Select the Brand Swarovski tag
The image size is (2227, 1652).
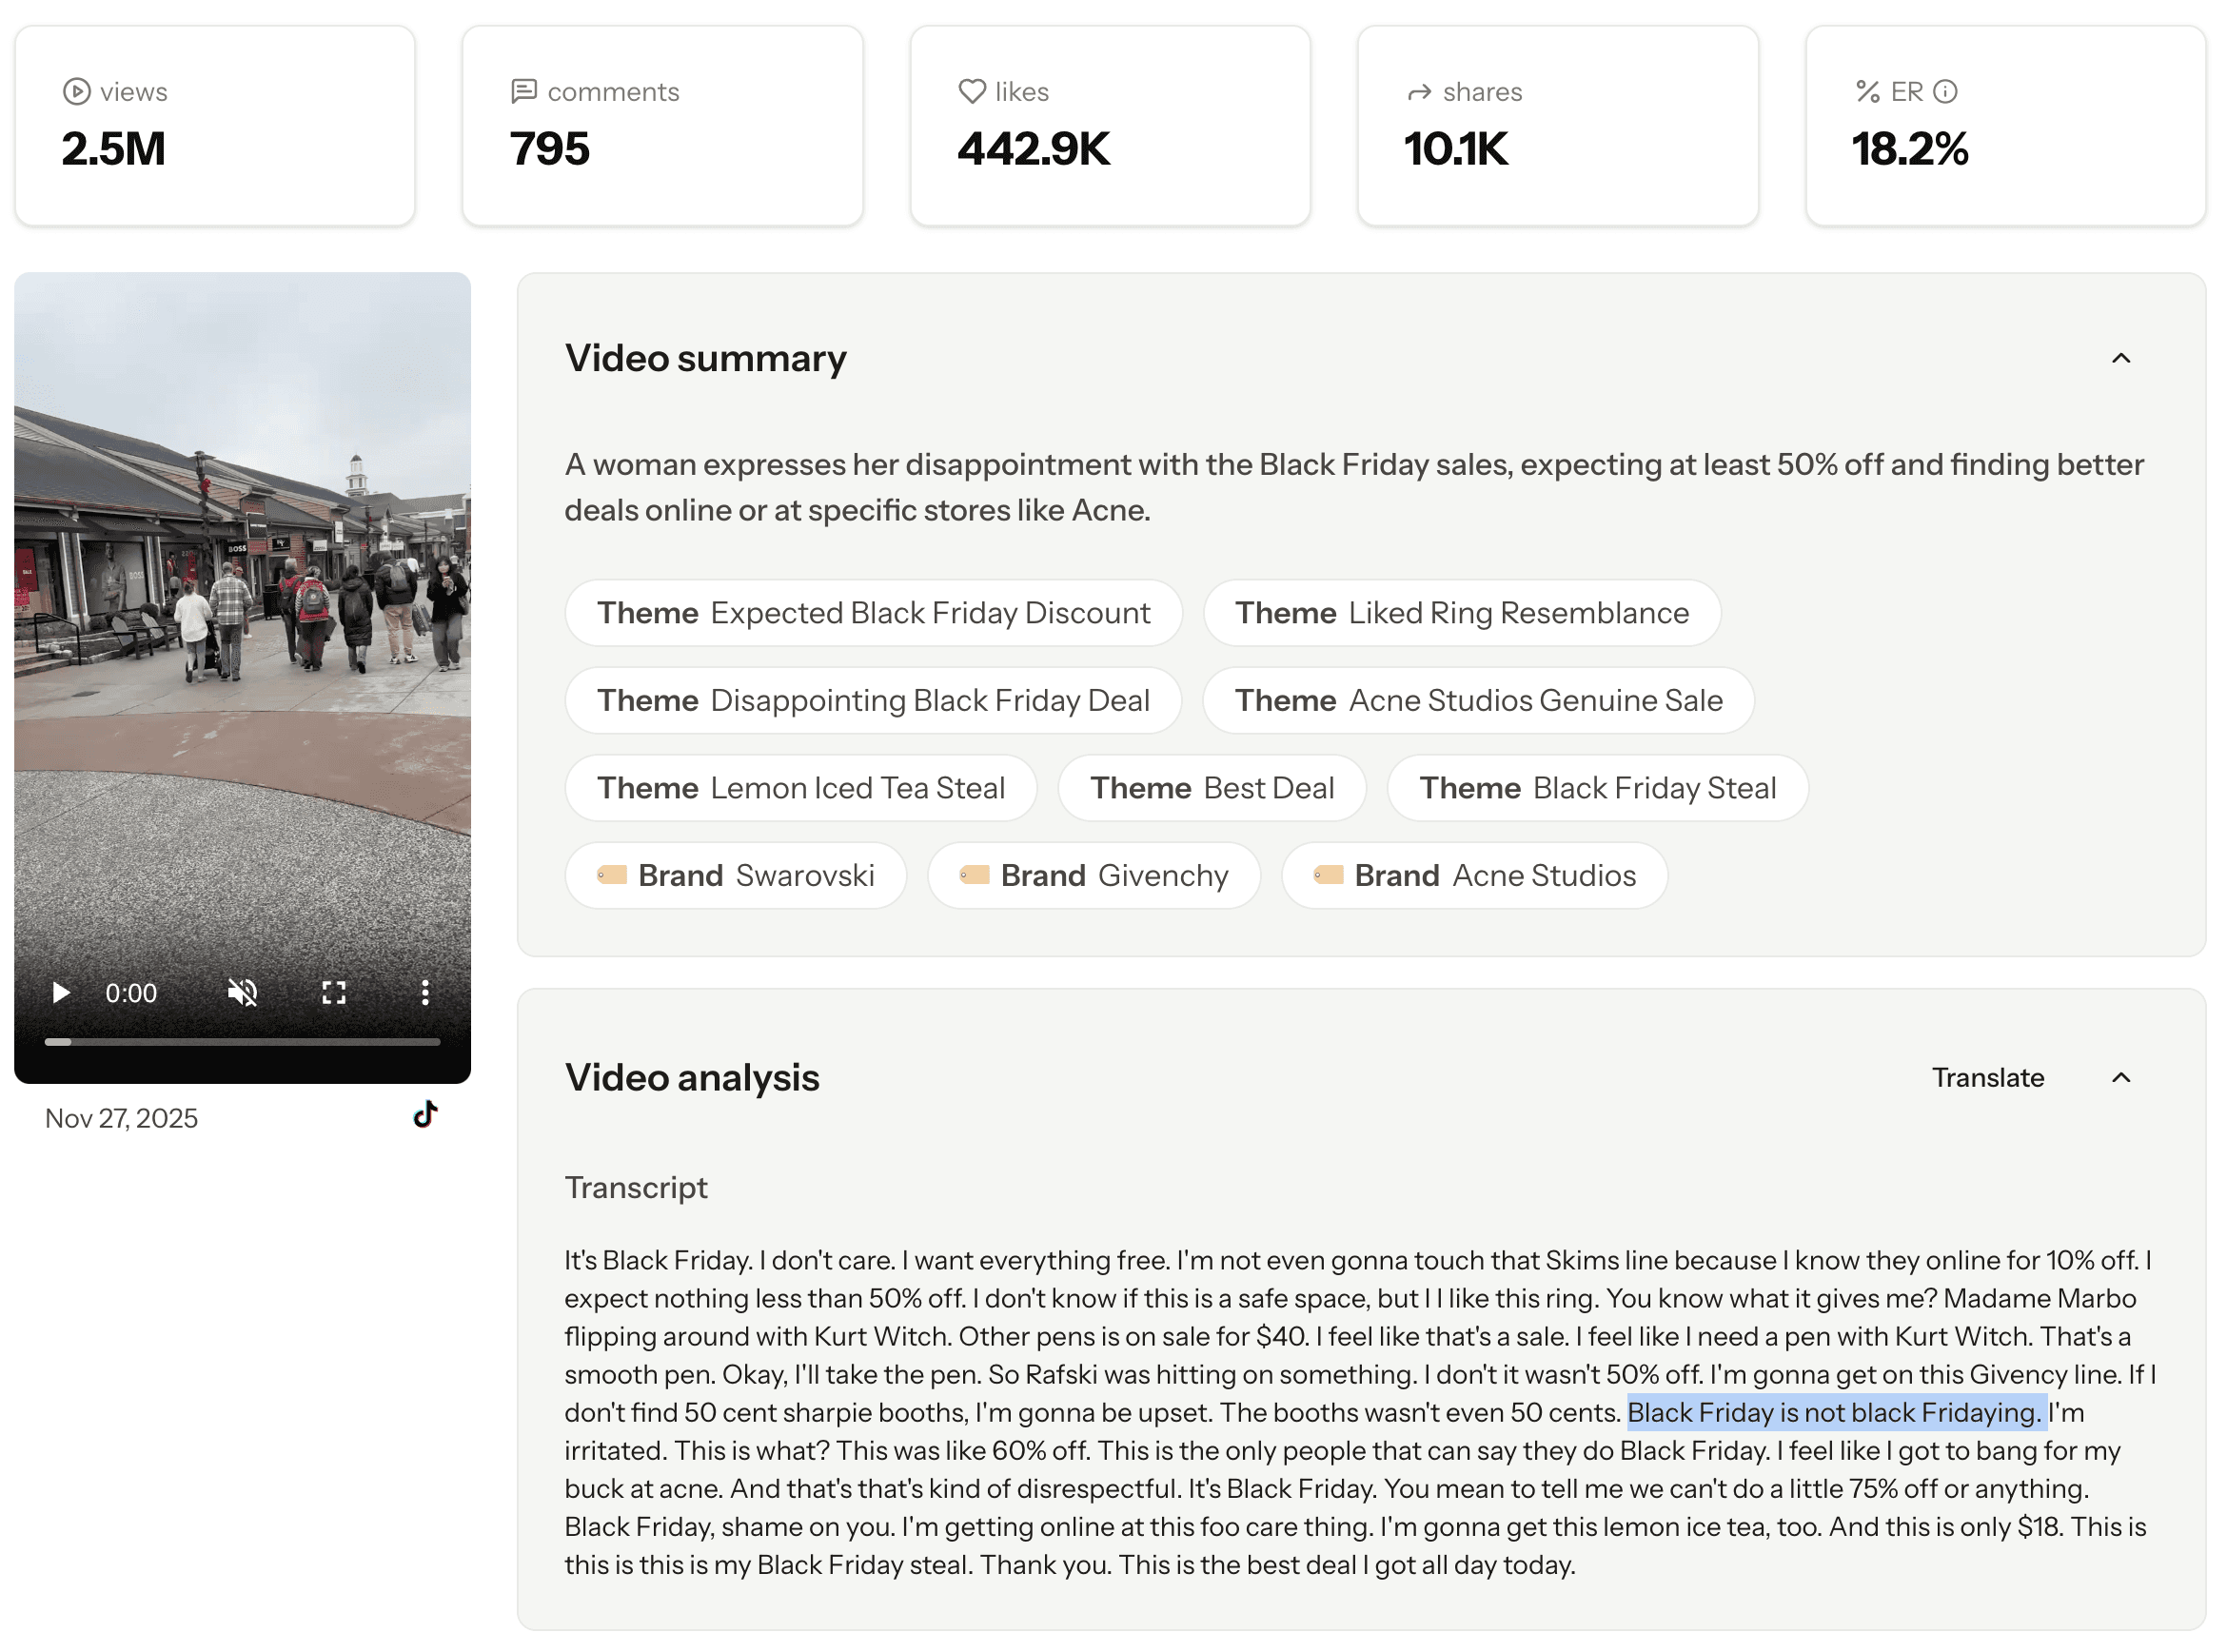pos(735,876)
